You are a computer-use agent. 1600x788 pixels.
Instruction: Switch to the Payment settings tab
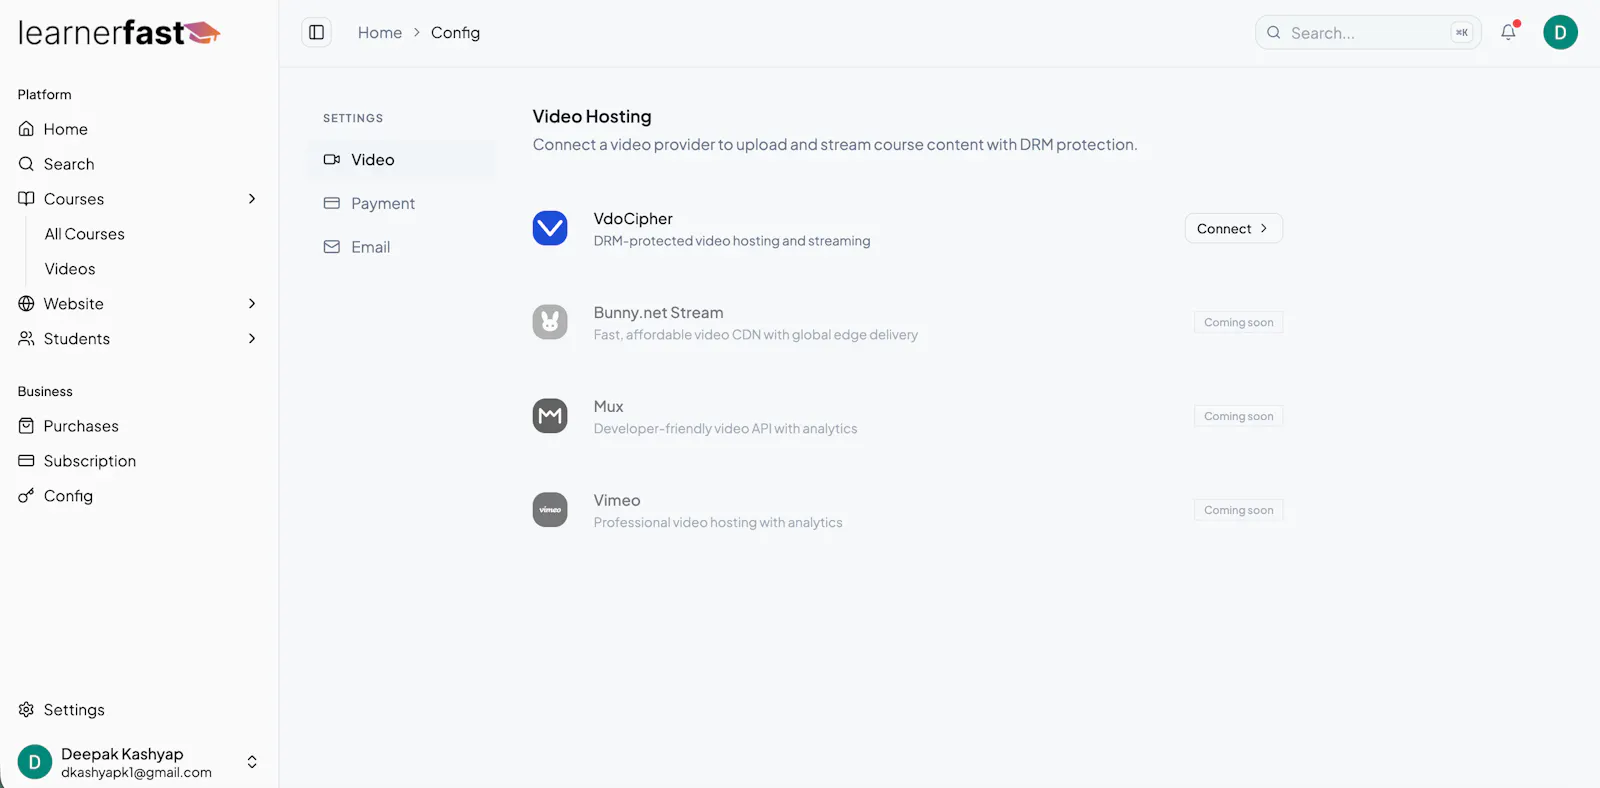tap(401, 203)
